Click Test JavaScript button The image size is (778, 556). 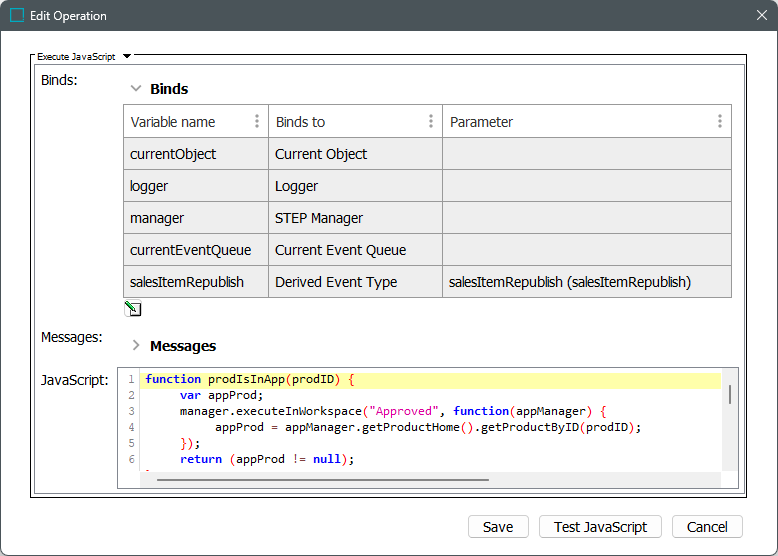[x=600, y=527]
